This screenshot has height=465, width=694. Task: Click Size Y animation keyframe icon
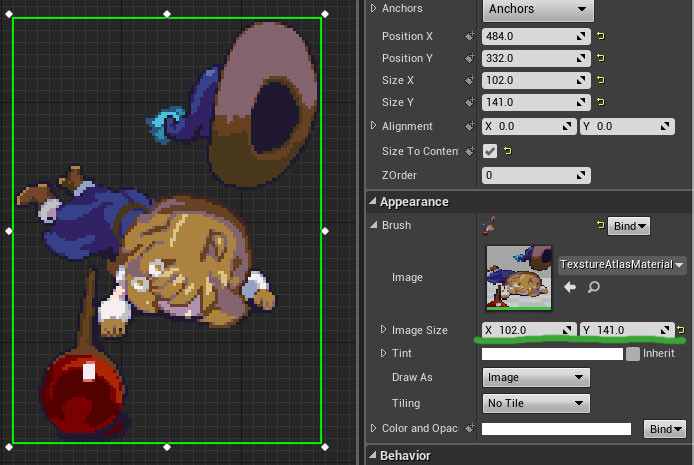[x=470, y=103]
